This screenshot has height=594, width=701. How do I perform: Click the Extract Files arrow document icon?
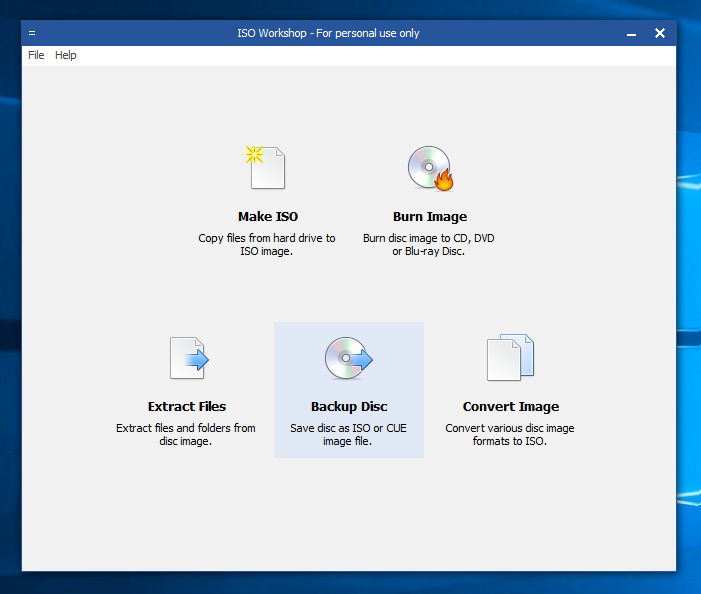pos(189,358)
